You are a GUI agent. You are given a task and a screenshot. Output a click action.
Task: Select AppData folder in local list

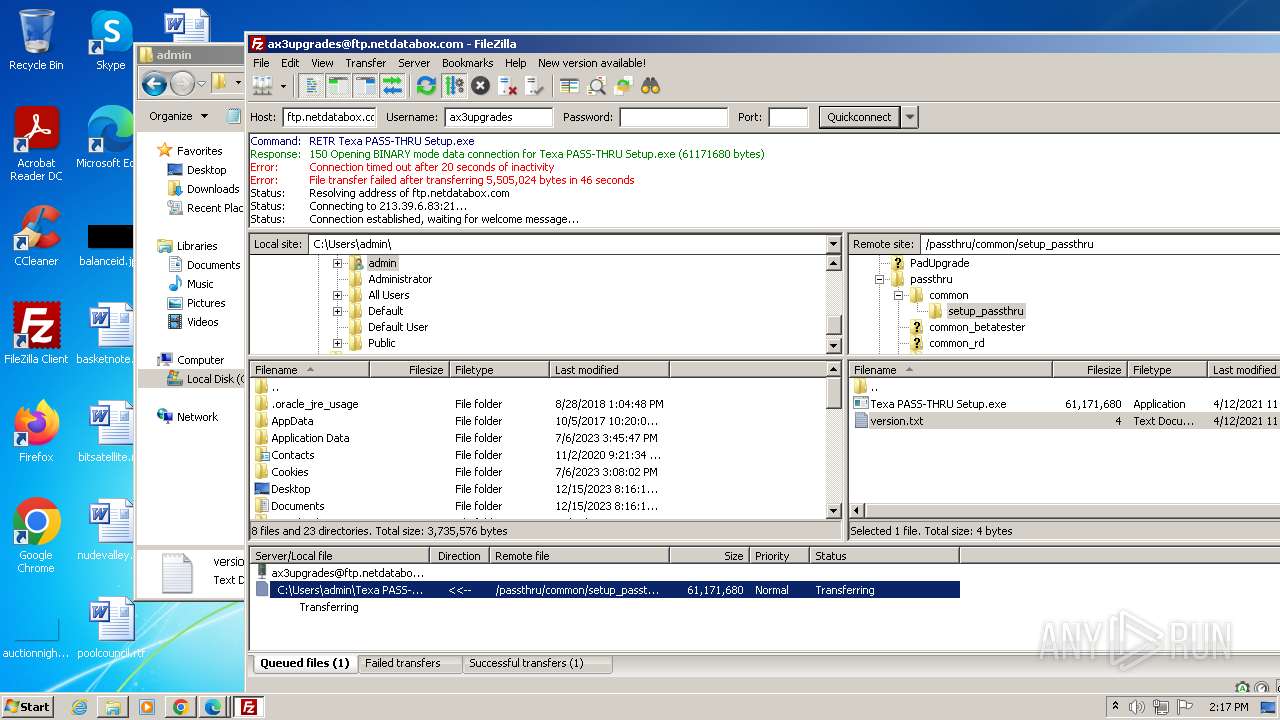pos(292,421)
